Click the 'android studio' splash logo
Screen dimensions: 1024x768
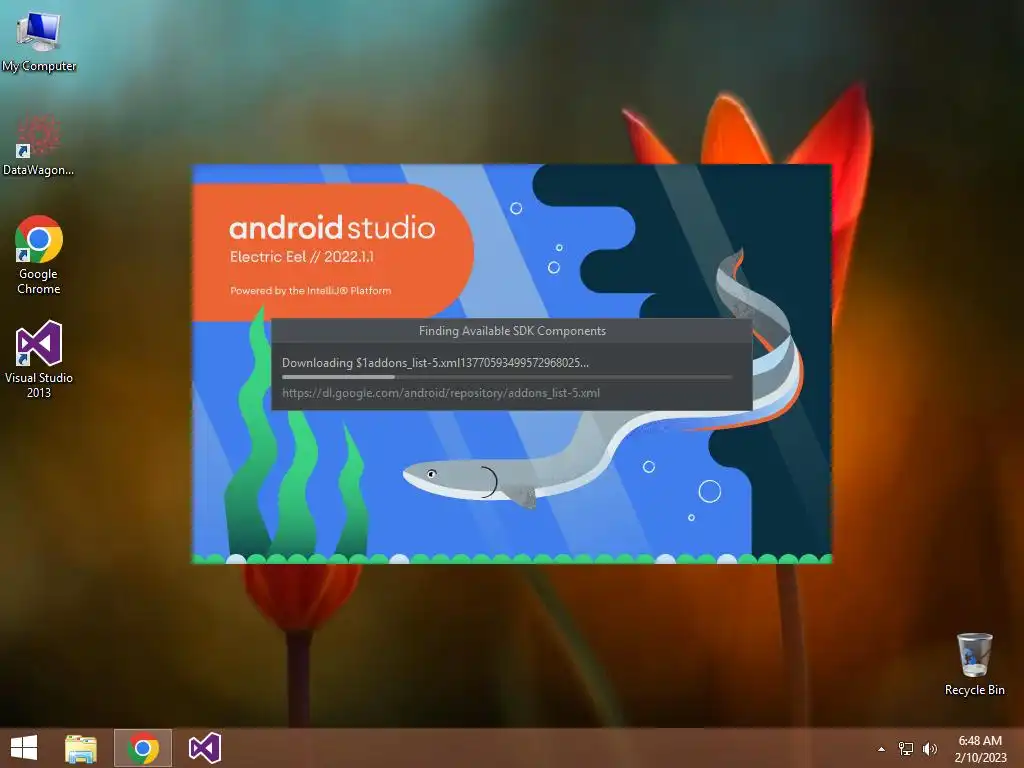point(332,228)
